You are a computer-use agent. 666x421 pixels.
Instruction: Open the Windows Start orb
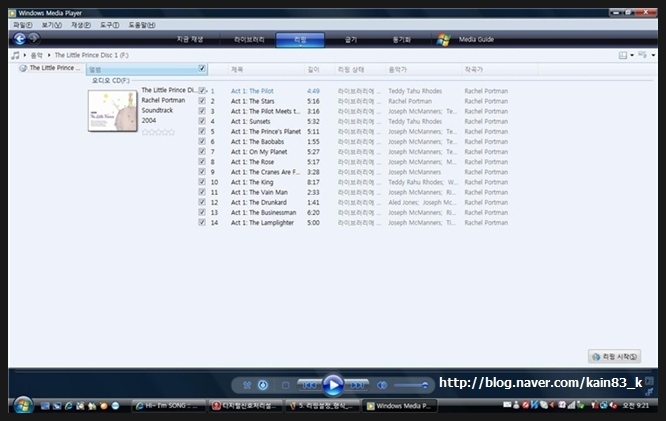point(23,405)
